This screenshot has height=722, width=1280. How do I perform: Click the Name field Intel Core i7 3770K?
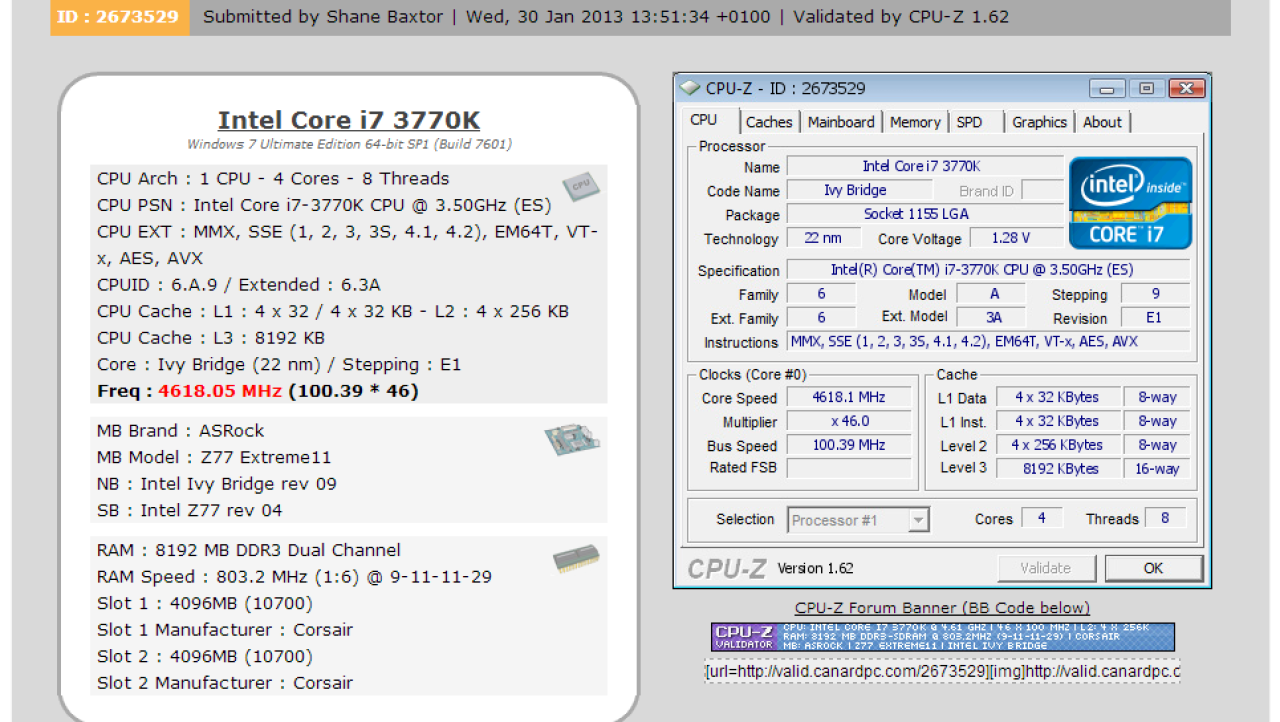pos(925,166)
